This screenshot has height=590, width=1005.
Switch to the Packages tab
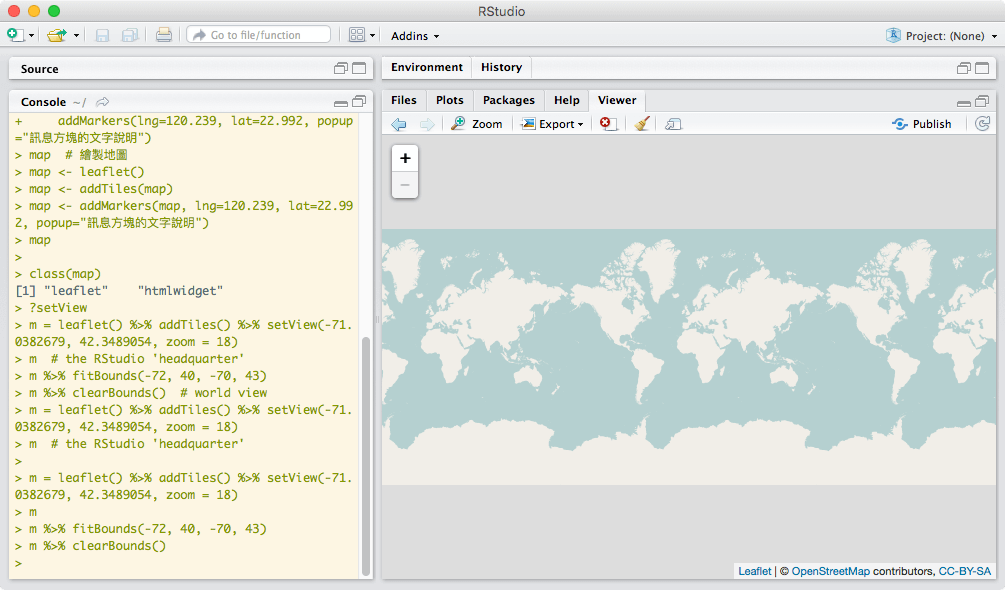[x=508, y=100]
